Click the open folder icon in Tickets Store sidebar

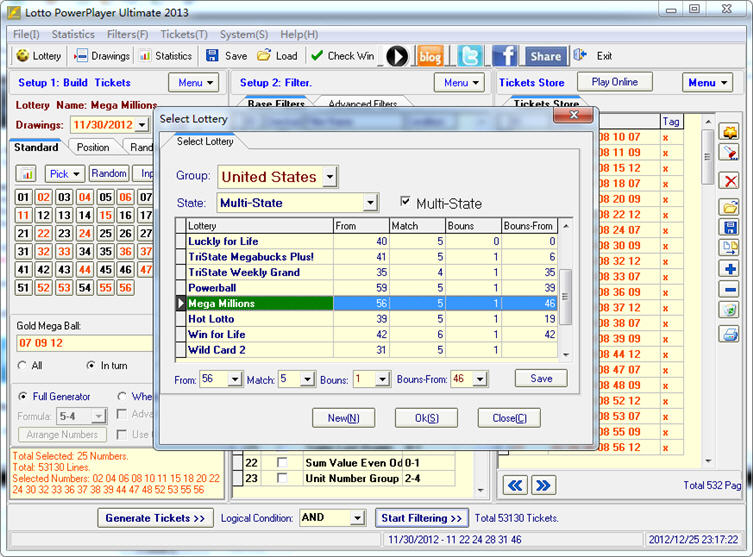pos(730,207)
